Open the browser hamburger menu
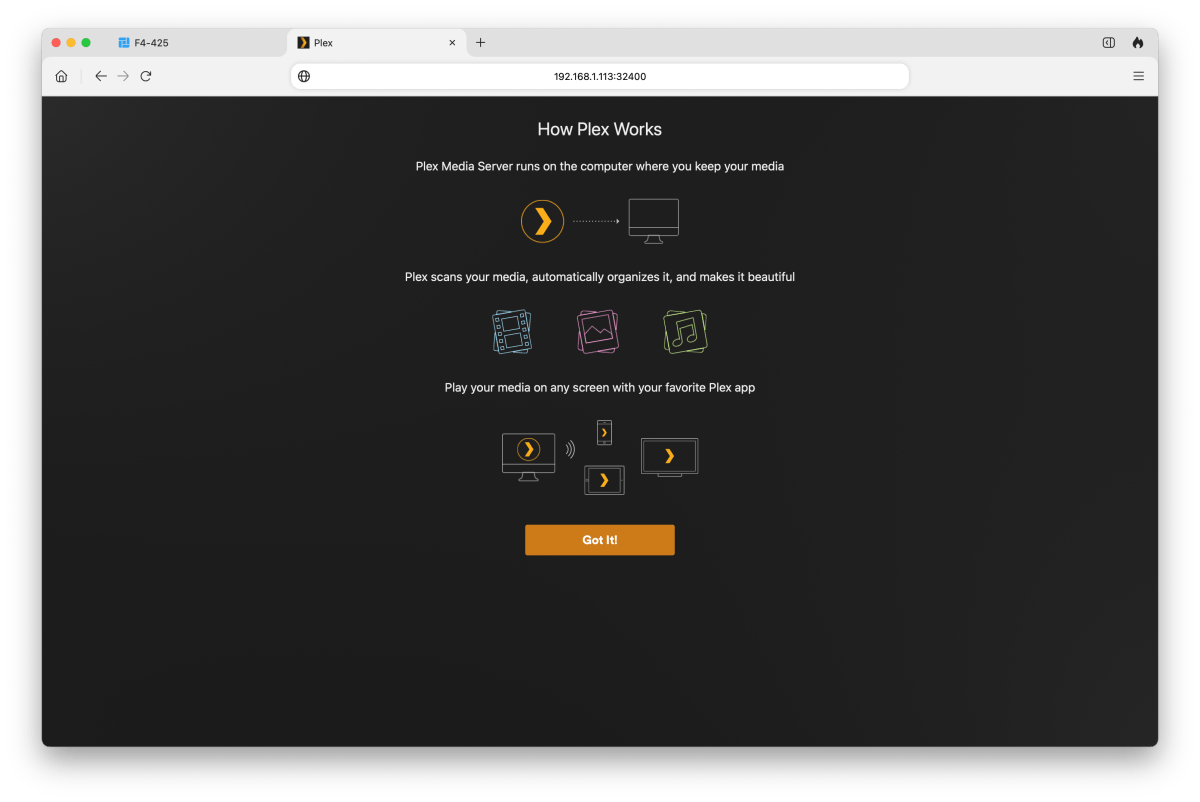 (1138, 76)
